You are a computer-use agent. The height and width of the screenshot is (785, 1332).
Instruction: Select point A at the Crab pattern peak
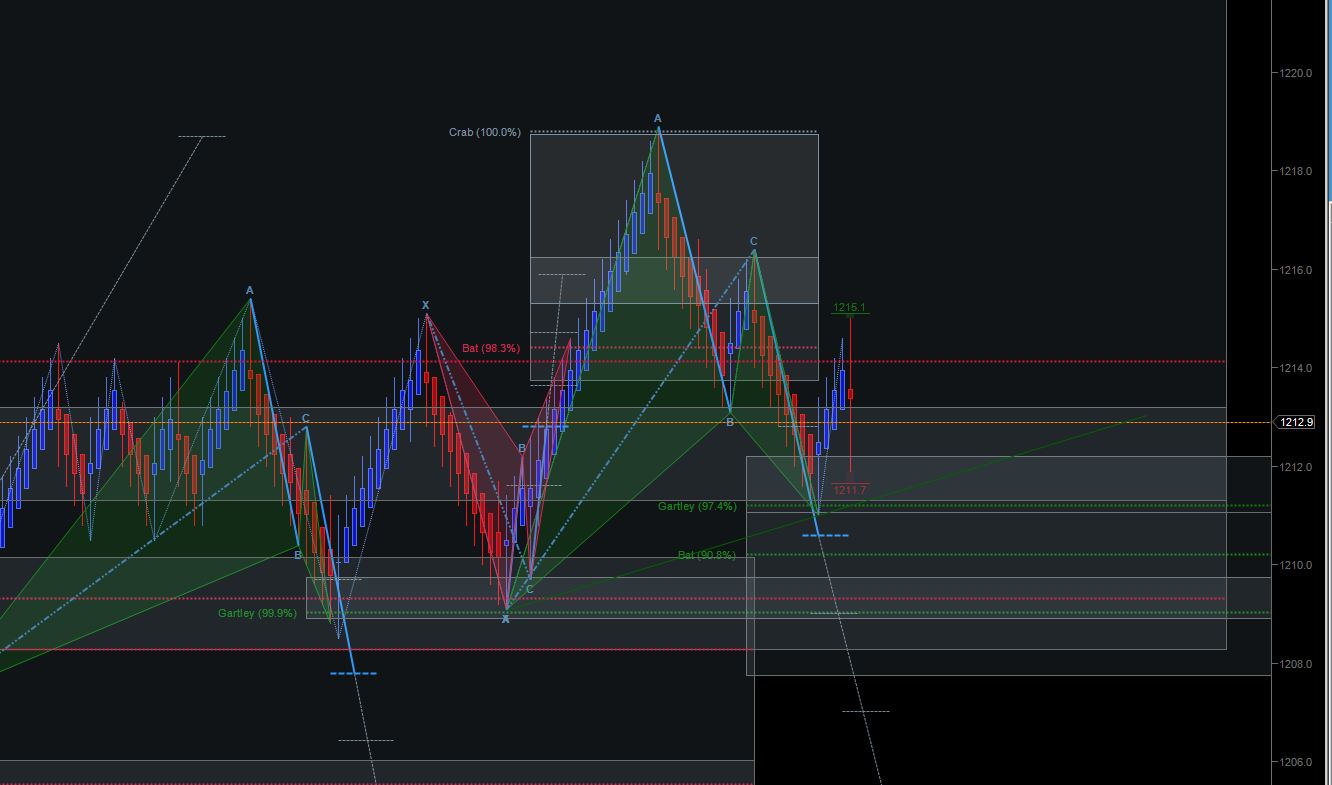point(658,118)
